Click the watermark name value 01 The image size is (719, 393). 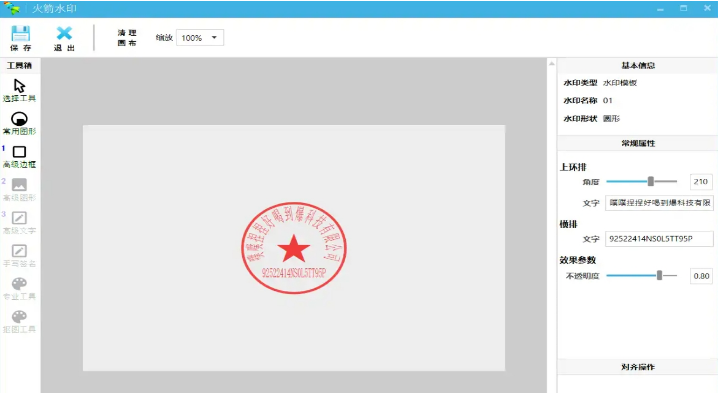[x=608, y=100]
